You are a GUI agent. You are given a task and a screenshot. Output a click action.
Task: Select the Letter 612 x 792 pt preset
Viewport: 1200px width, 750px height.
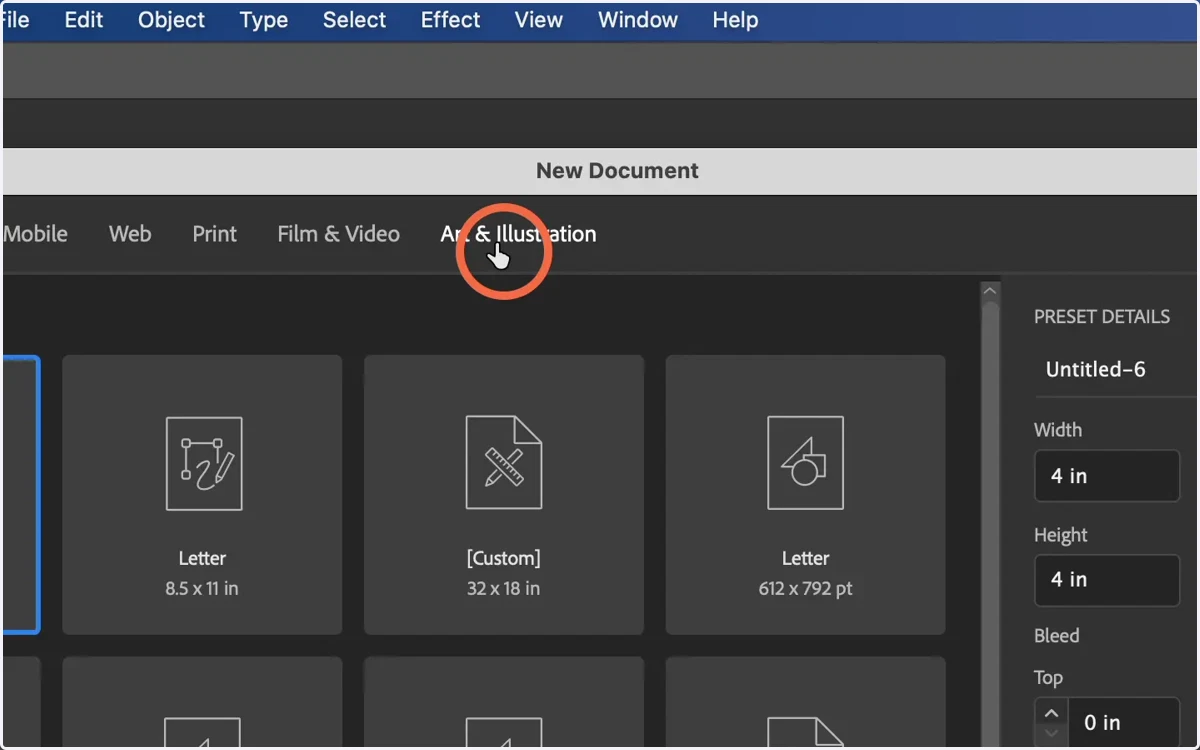pos(806,495)
